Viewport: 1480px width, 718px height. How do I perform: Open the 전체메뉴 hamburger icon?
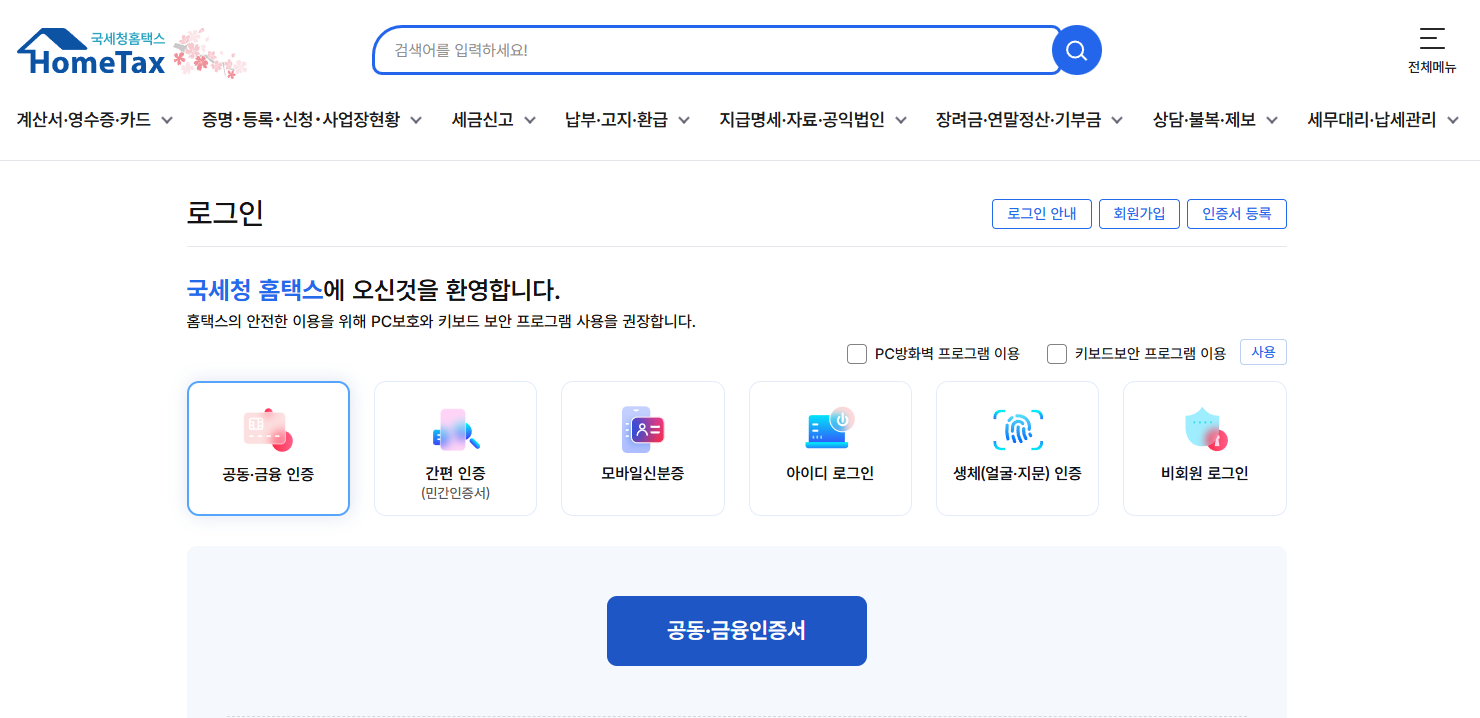tap(1431, 38)
